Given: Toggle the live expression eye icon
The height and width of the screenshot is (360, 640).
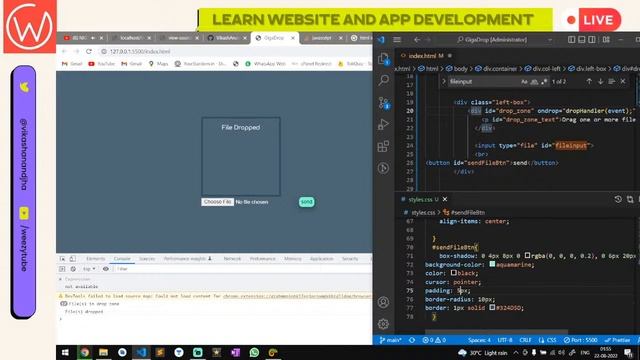Looking at the screenshot, I should [x=106, y=269].
